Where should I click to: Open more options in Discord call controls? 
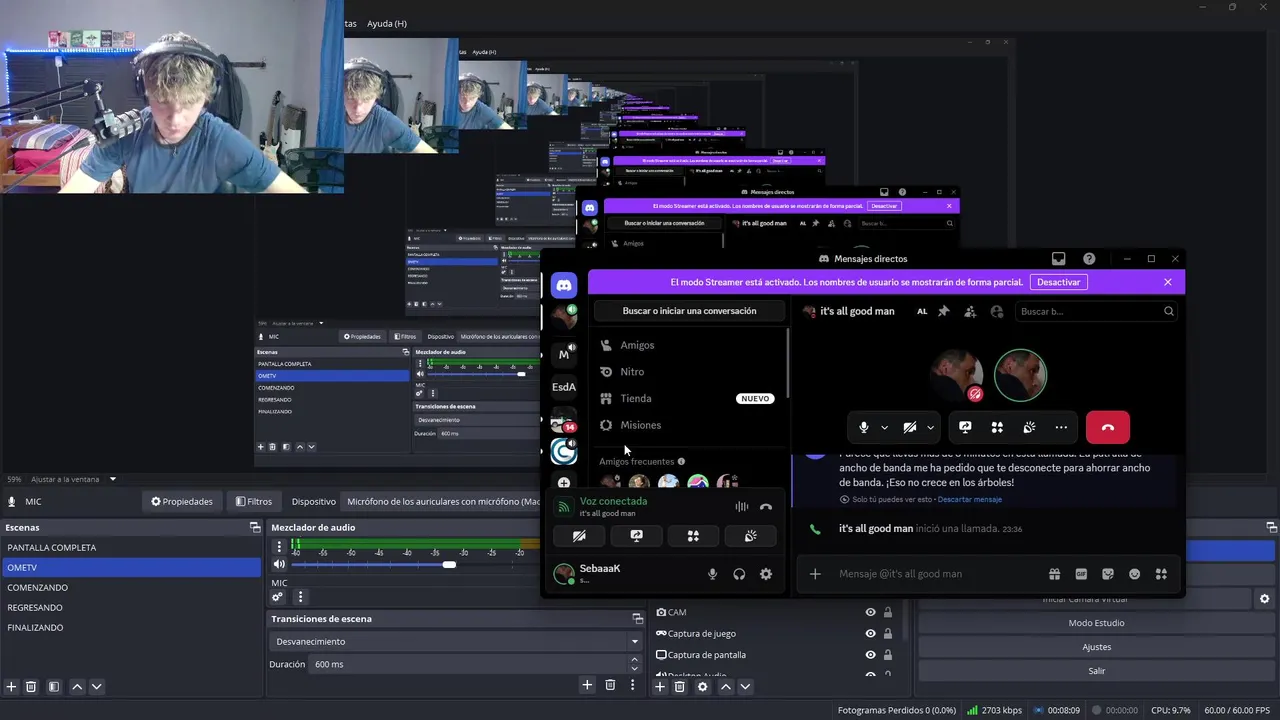[1061, 427]
